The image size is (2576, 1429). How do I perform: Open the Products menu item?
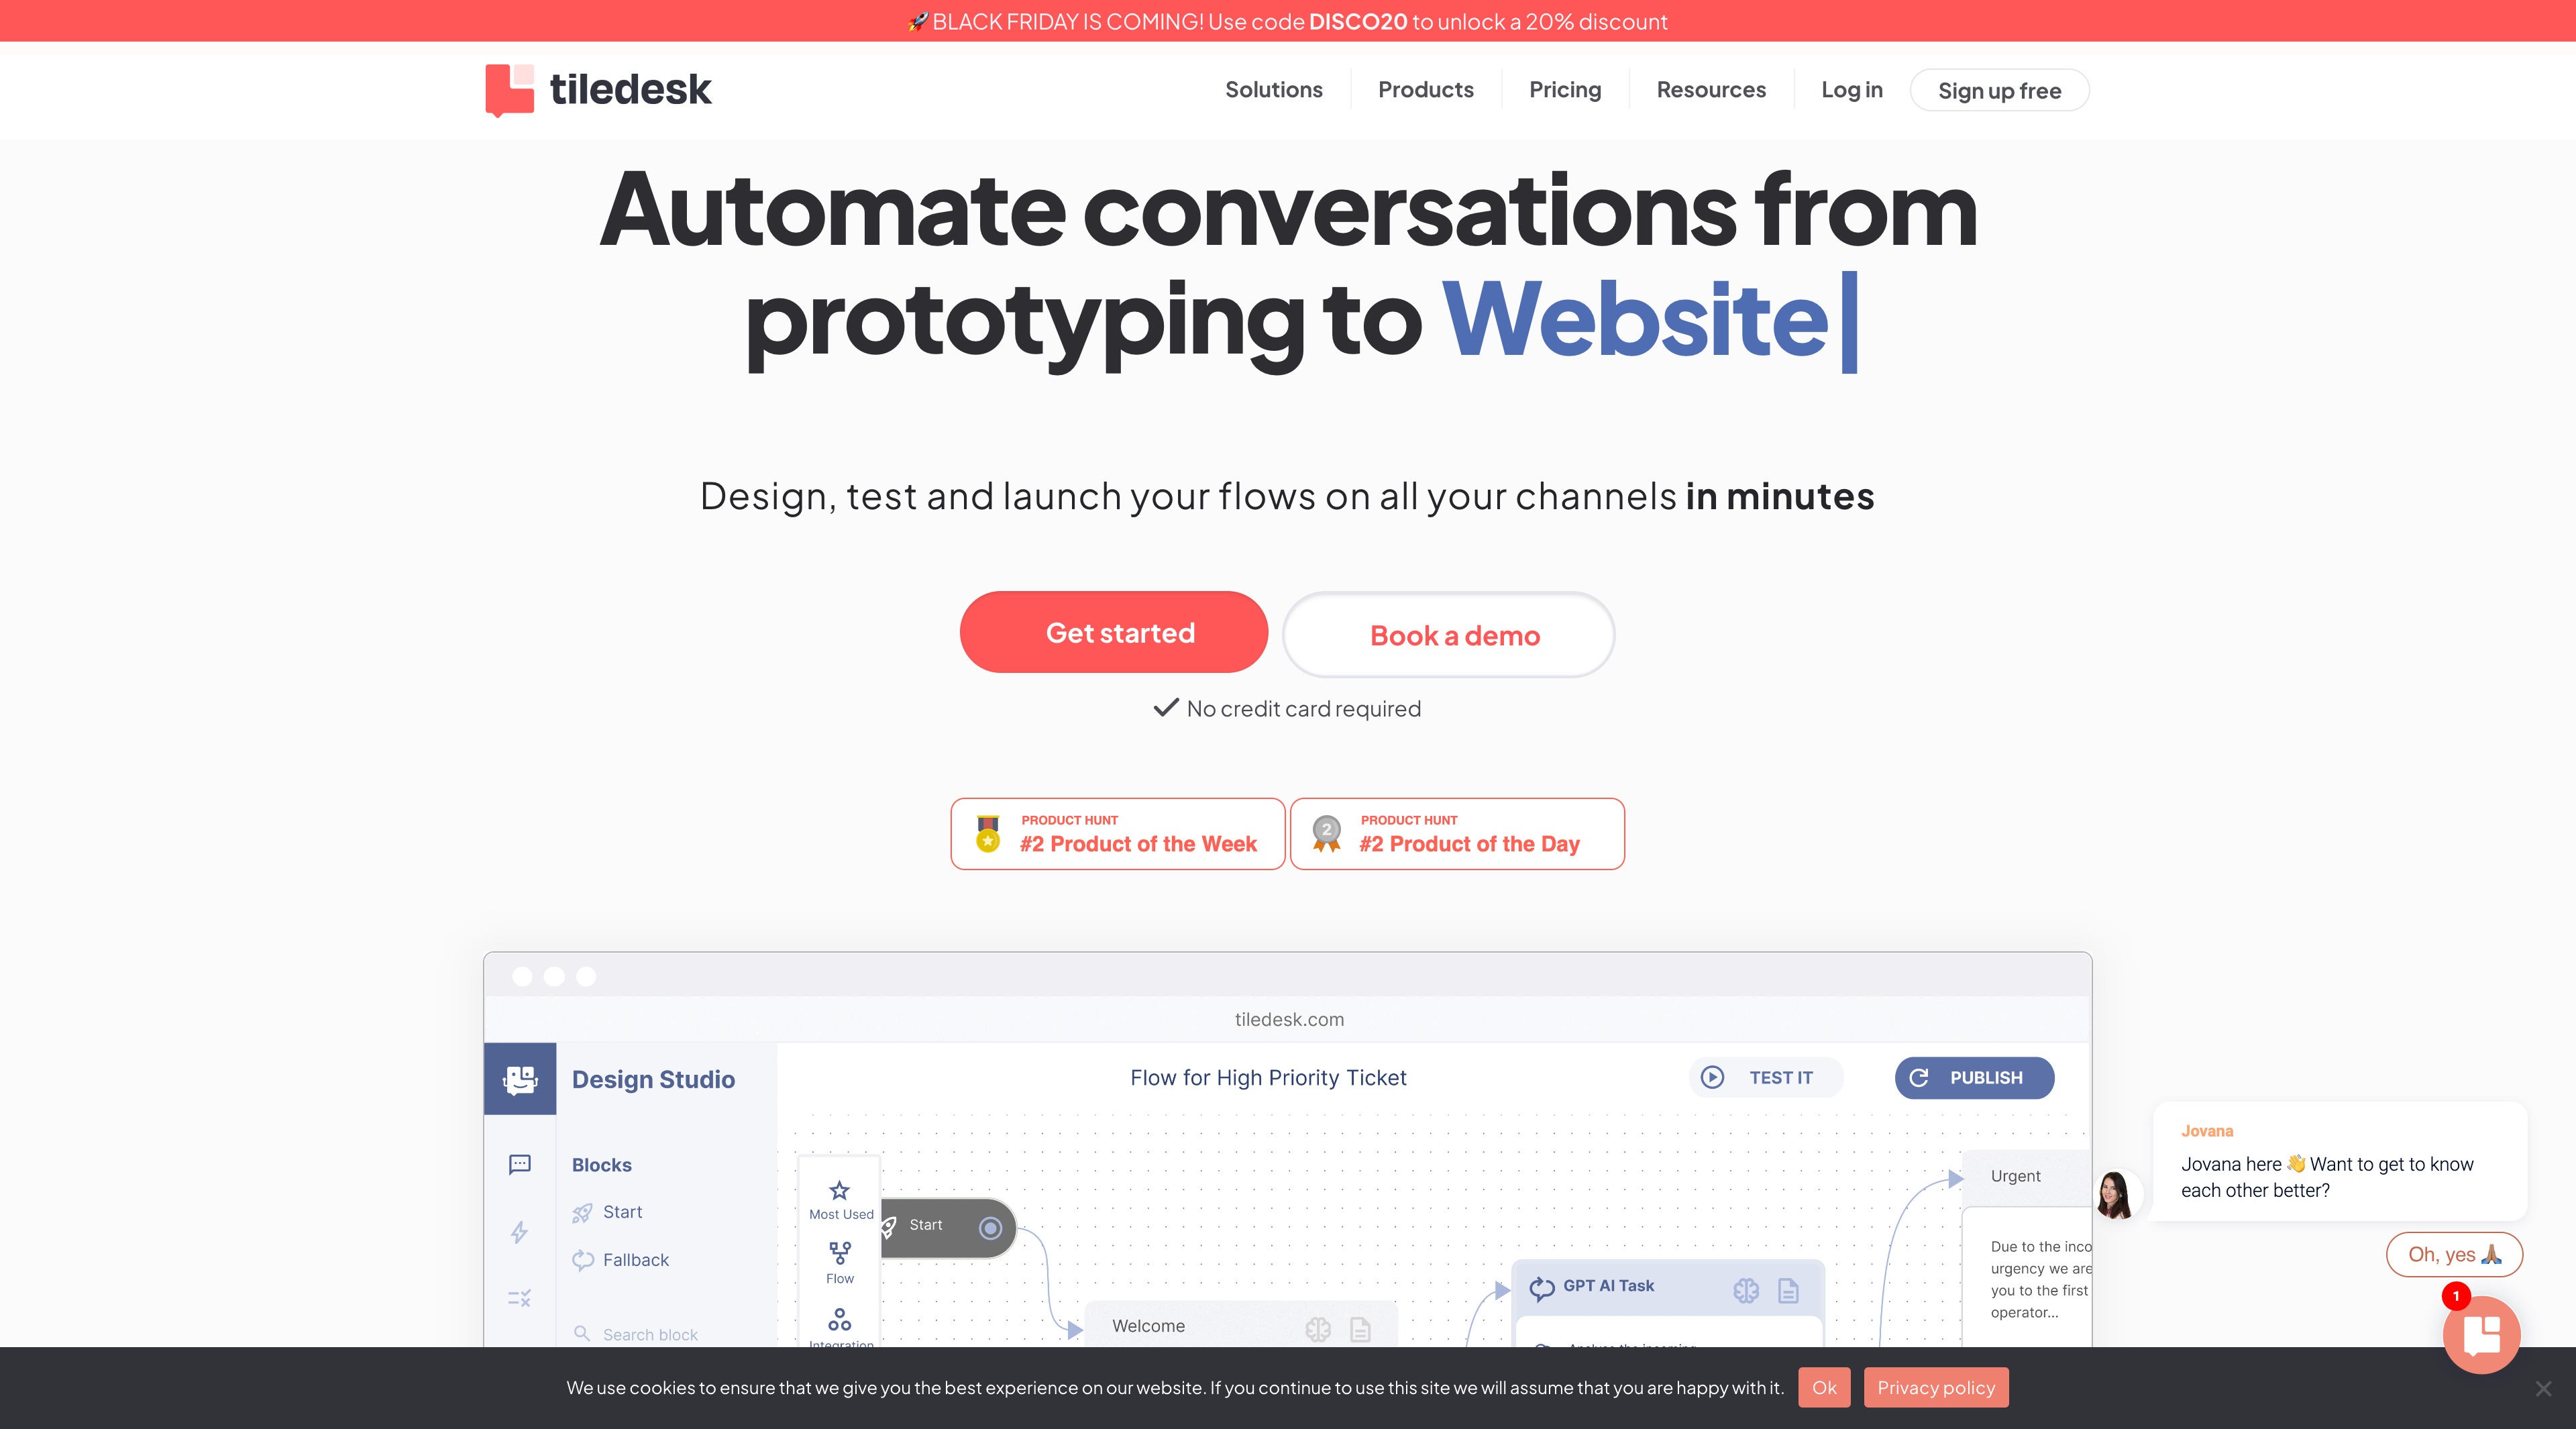click(x=1426, y=90)
